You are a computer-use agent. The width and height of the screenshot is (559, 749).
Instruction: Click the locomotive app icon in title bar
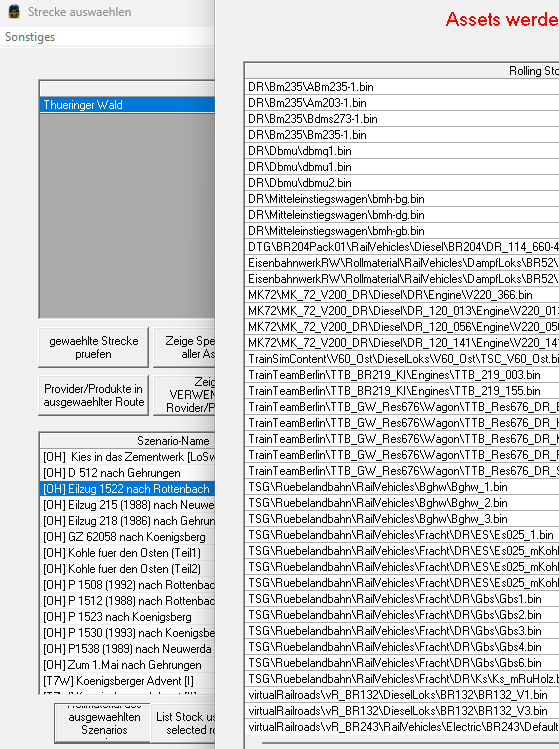click(14, 11)
